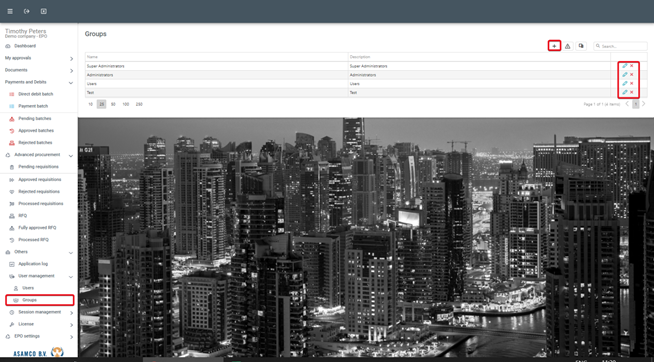Collapse the Payments and Debits section
654x362 pixels.
pyautogui.click(x=39, y=83)
